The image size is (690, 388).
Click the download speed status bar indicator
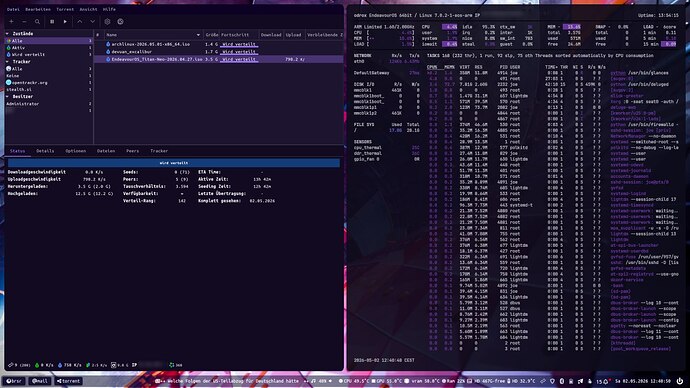point(44,365)
